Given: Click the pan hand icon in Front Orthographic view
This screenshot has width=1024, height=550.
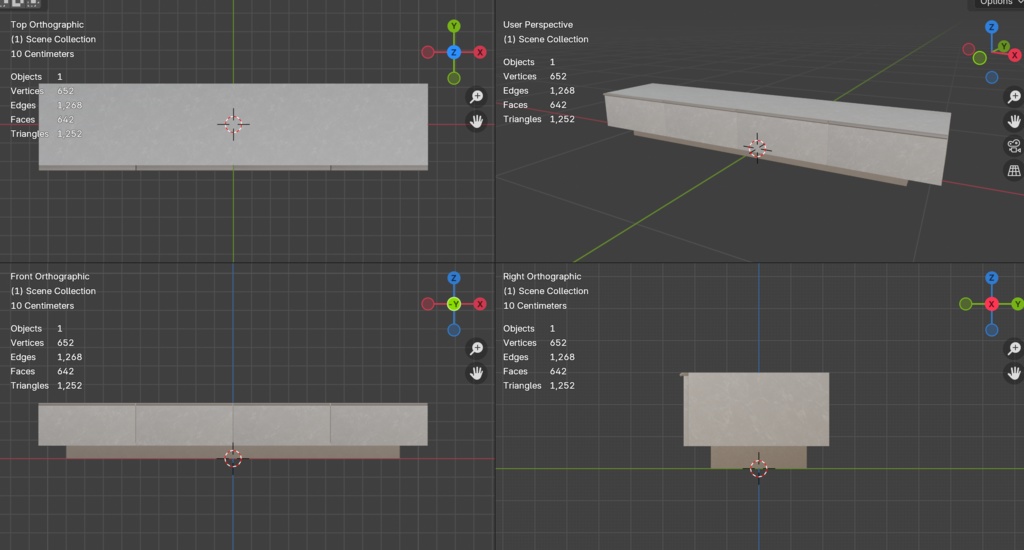Looking at the screenshot, I should point(477,373).
